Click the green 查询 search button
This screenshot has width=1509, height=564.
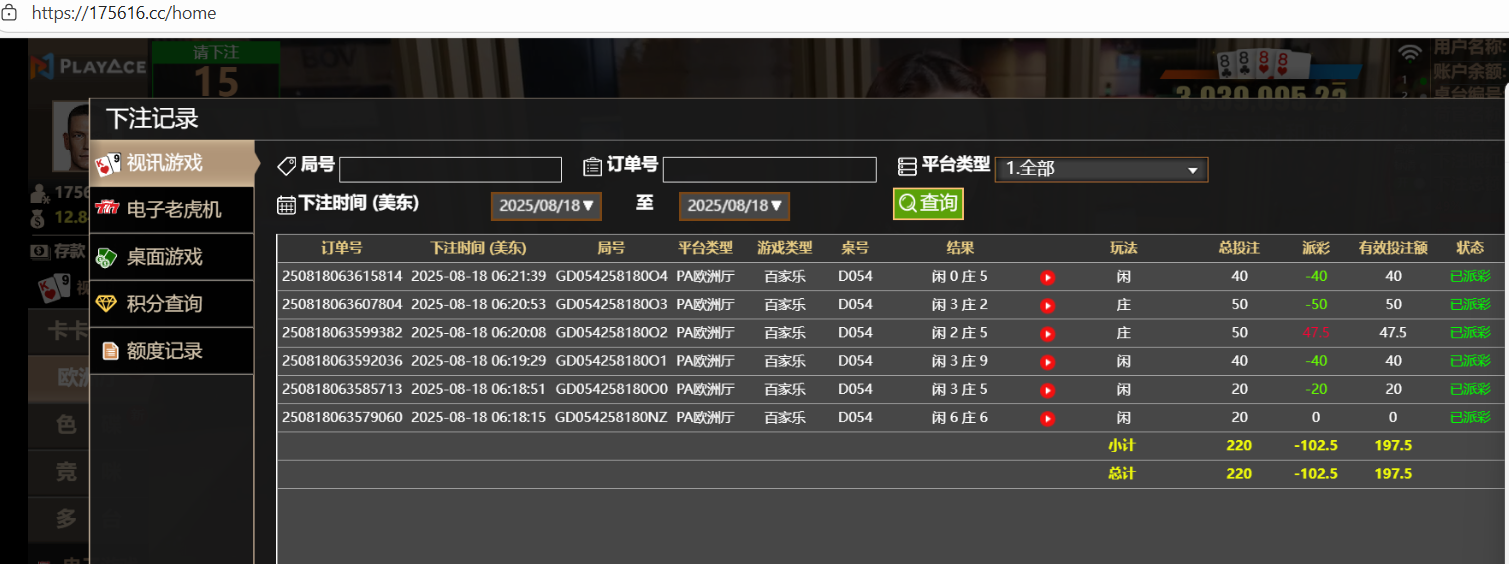tap(928, 203)
